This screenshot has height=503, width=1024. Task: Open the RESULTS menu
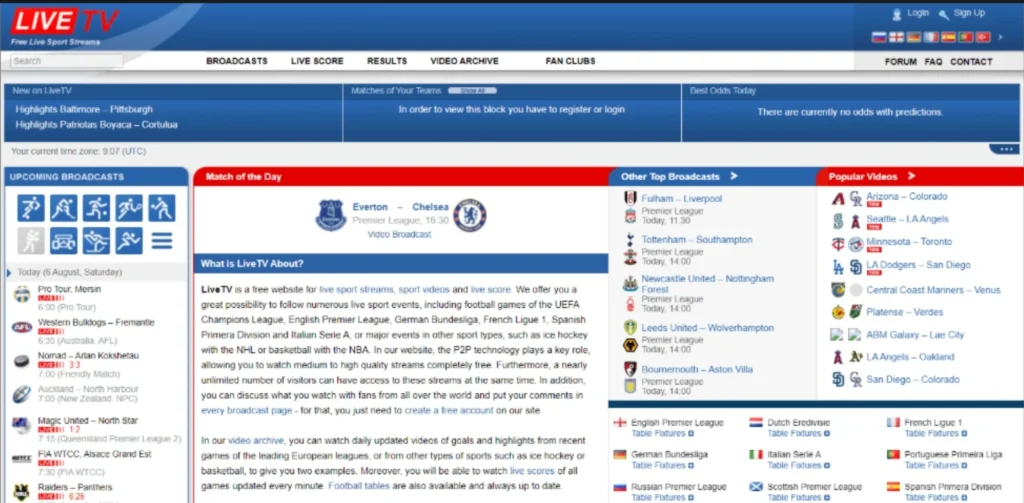(x=387, y=61)
